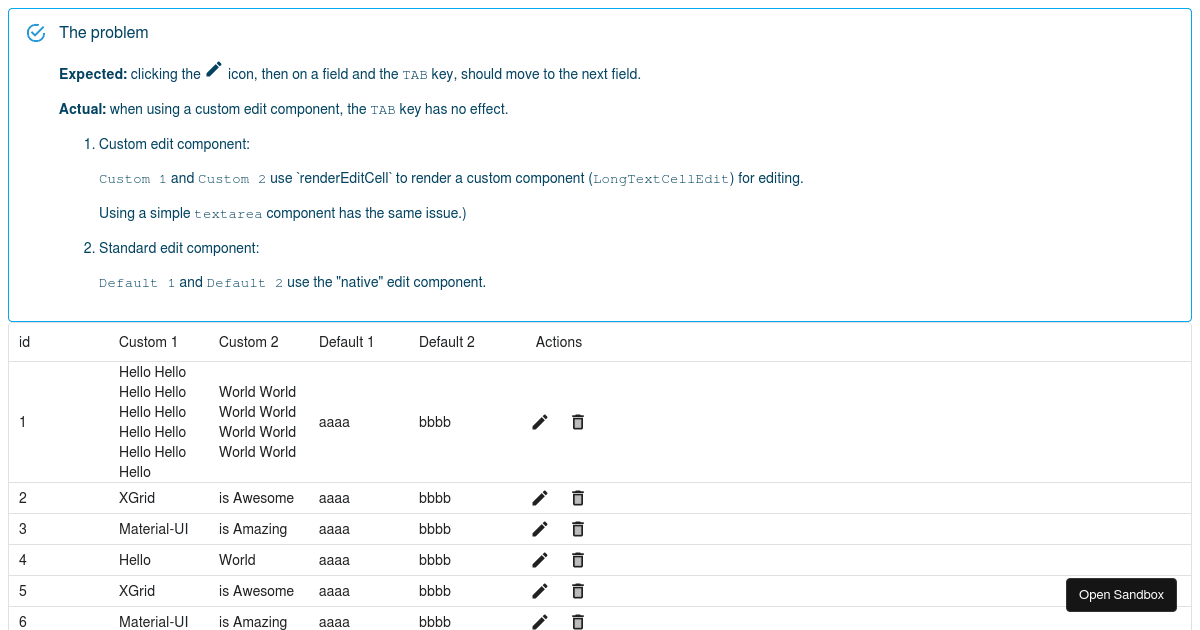This screenshot has height=630, width=1200.
Task: Click the id column header
Action: click(x=25, y=342)
